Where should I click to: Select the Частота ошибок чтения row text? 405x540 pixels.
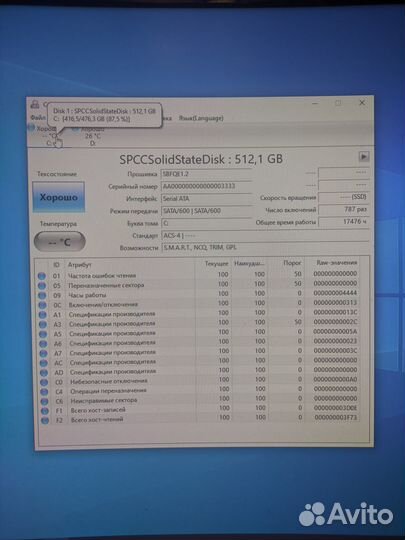point(102,276)
